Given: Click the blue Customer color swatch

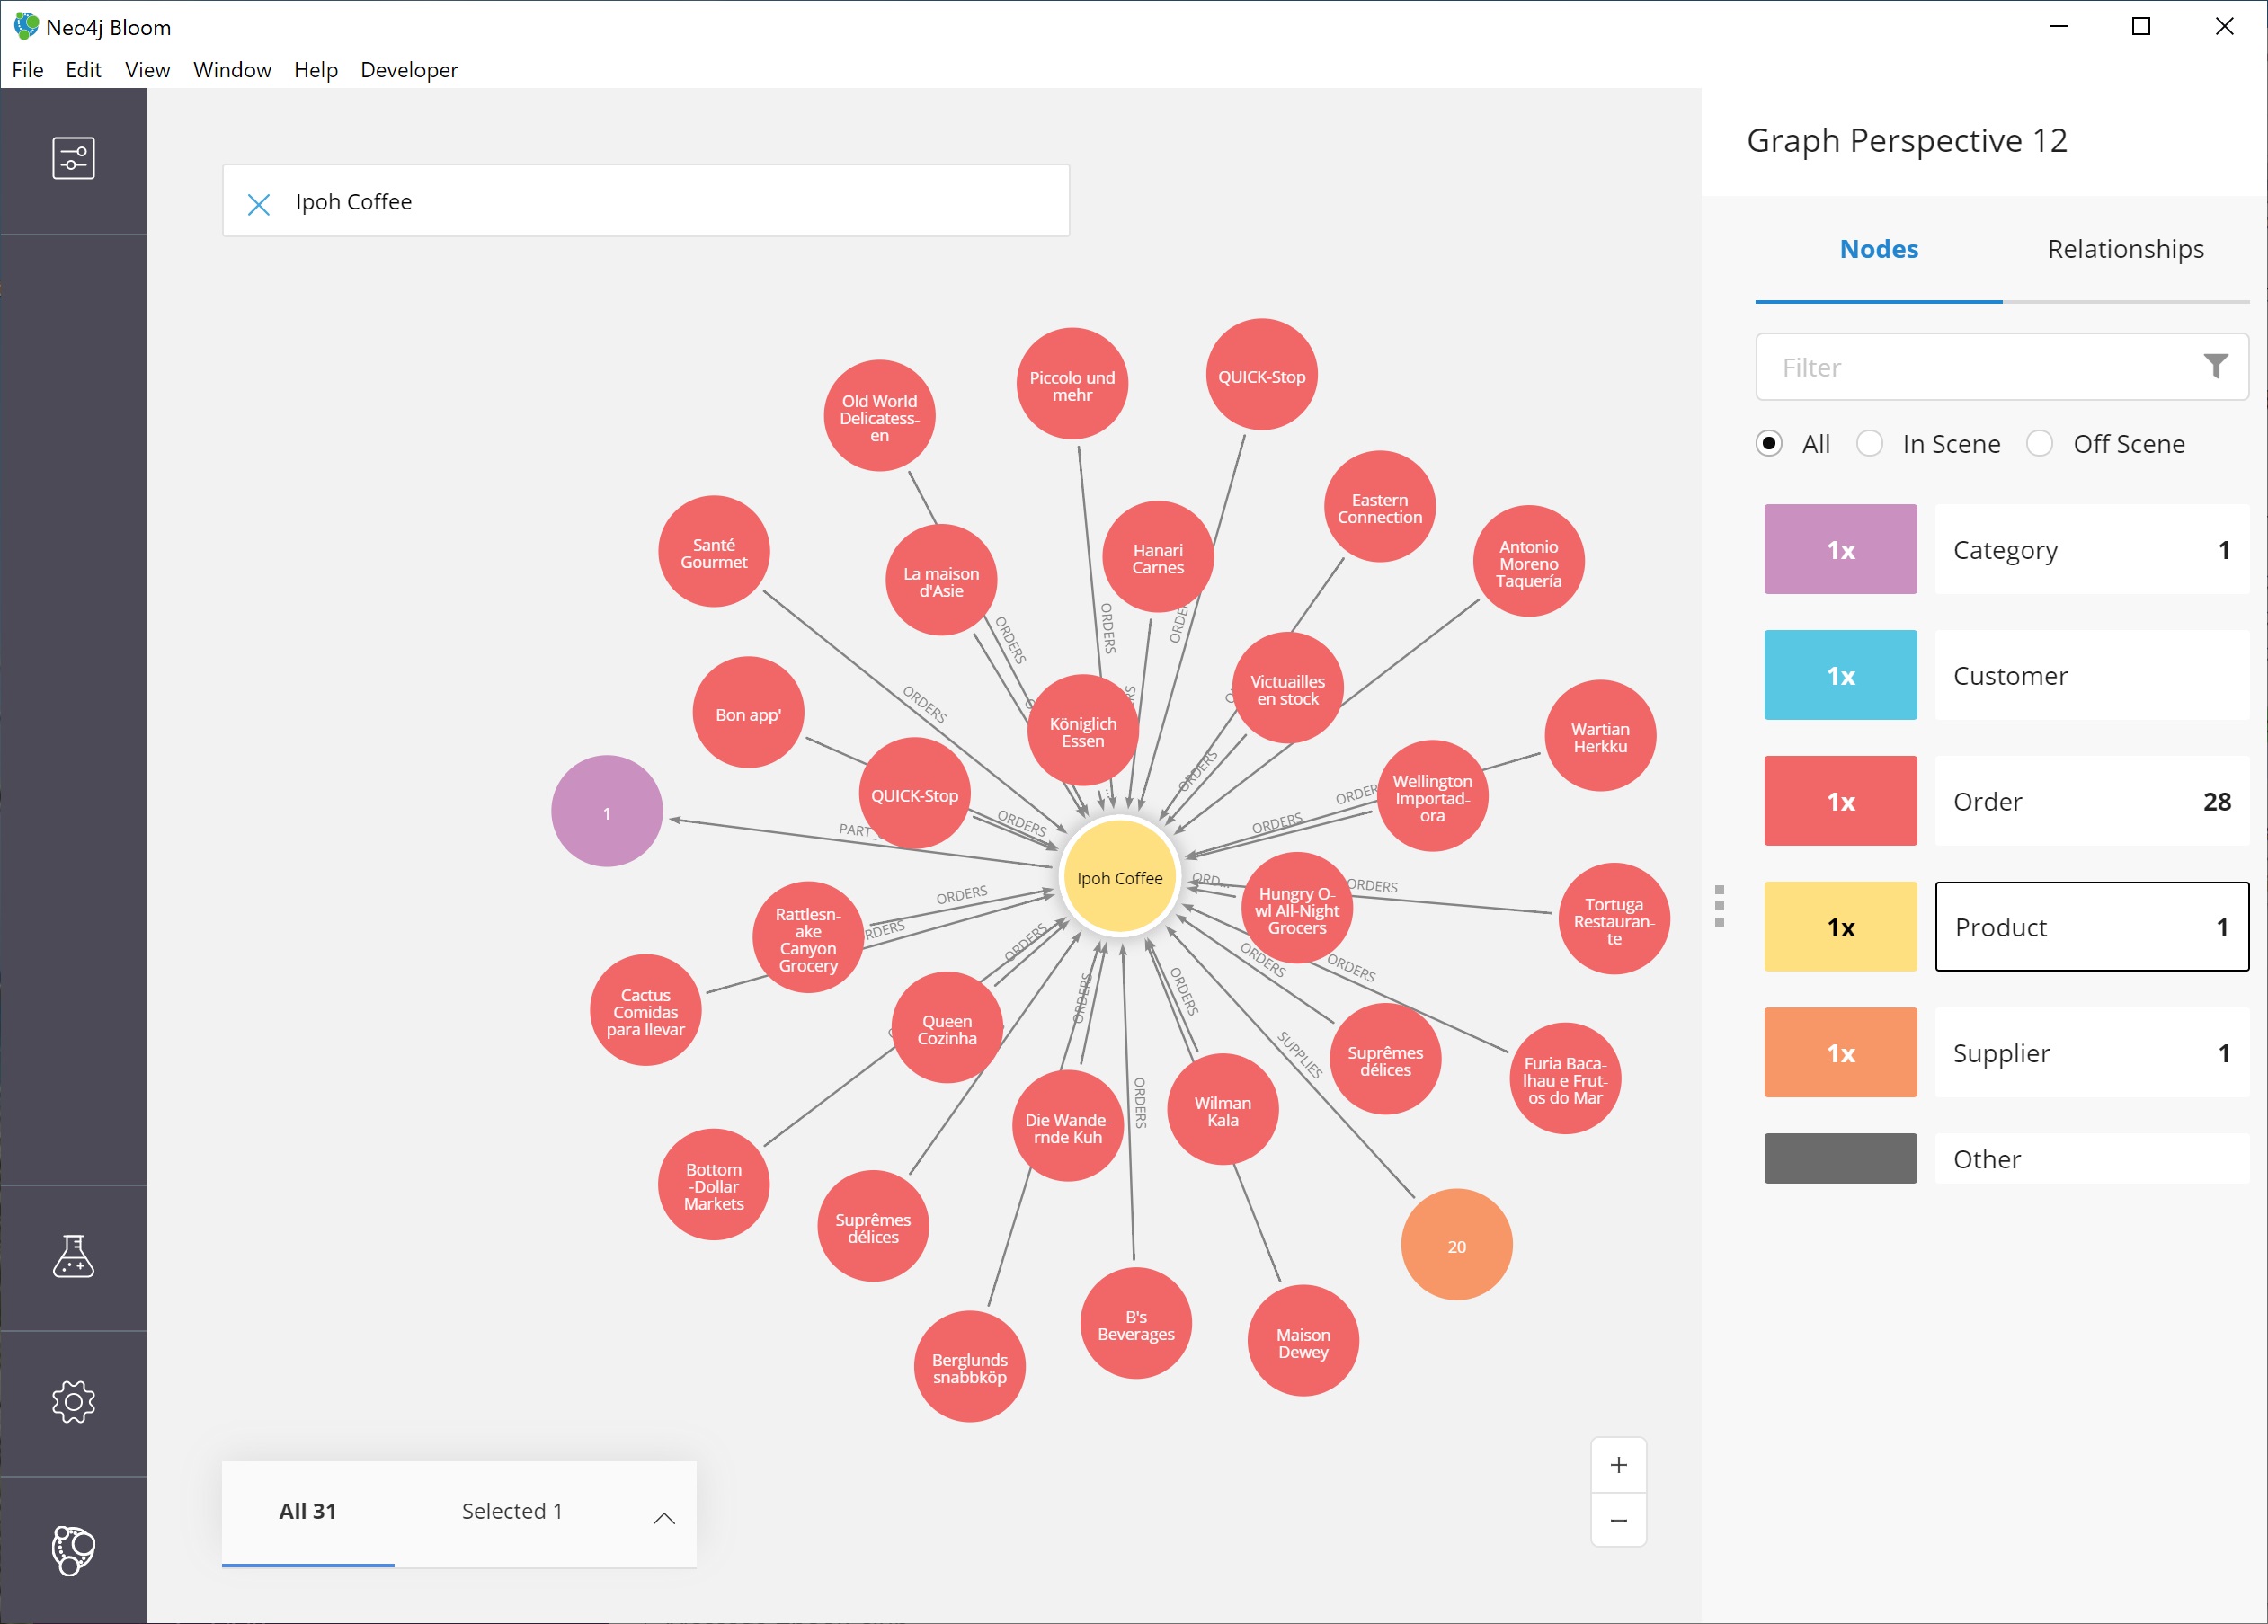Looking at the screenshot, I should (x=1839, y=675).
